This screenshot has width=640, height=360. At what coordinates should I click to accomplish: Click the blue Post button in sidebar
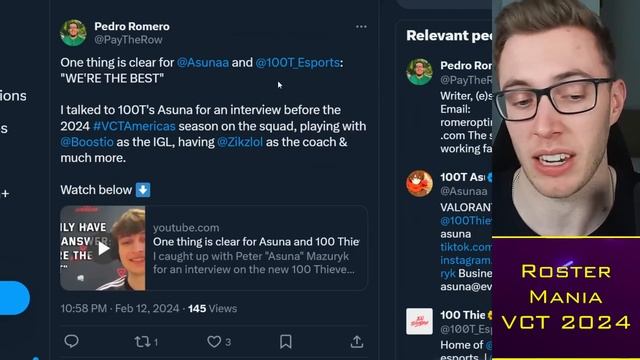click(x=15, y=298)
